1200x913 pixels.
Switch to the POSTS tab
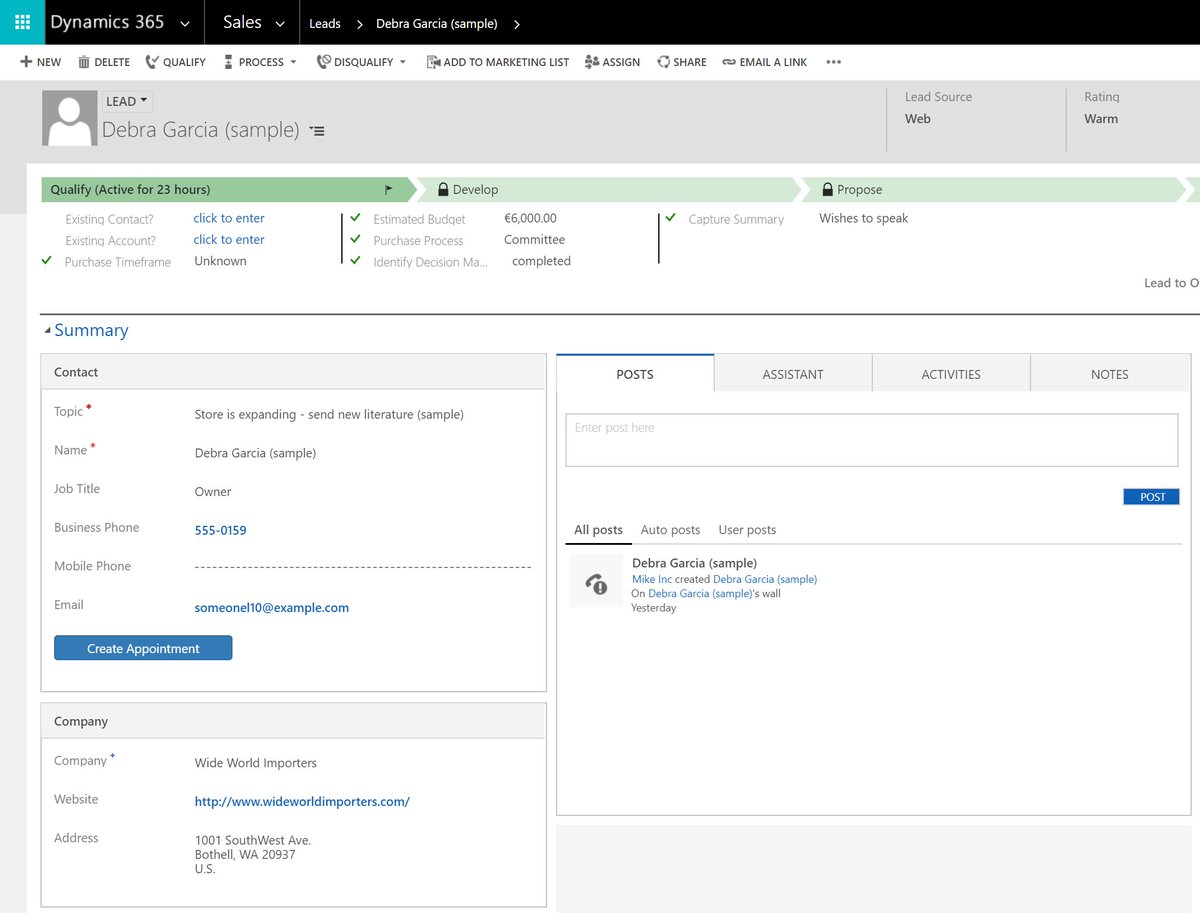pyautogui.click(x=635, y=373)
